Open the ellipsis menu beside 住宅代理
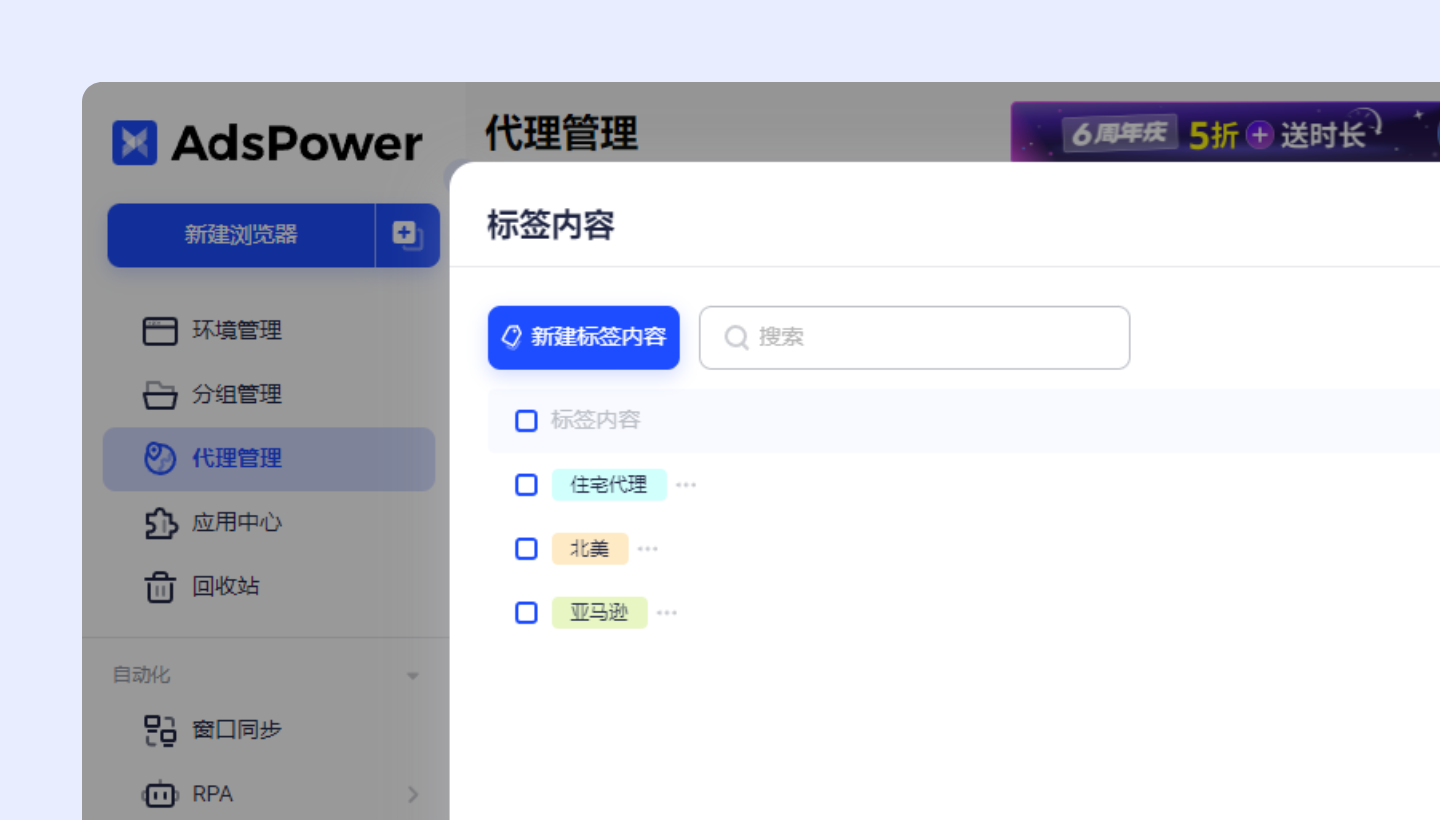The width and height of the screenshot is (1440, 820). (x=686, y=484)
